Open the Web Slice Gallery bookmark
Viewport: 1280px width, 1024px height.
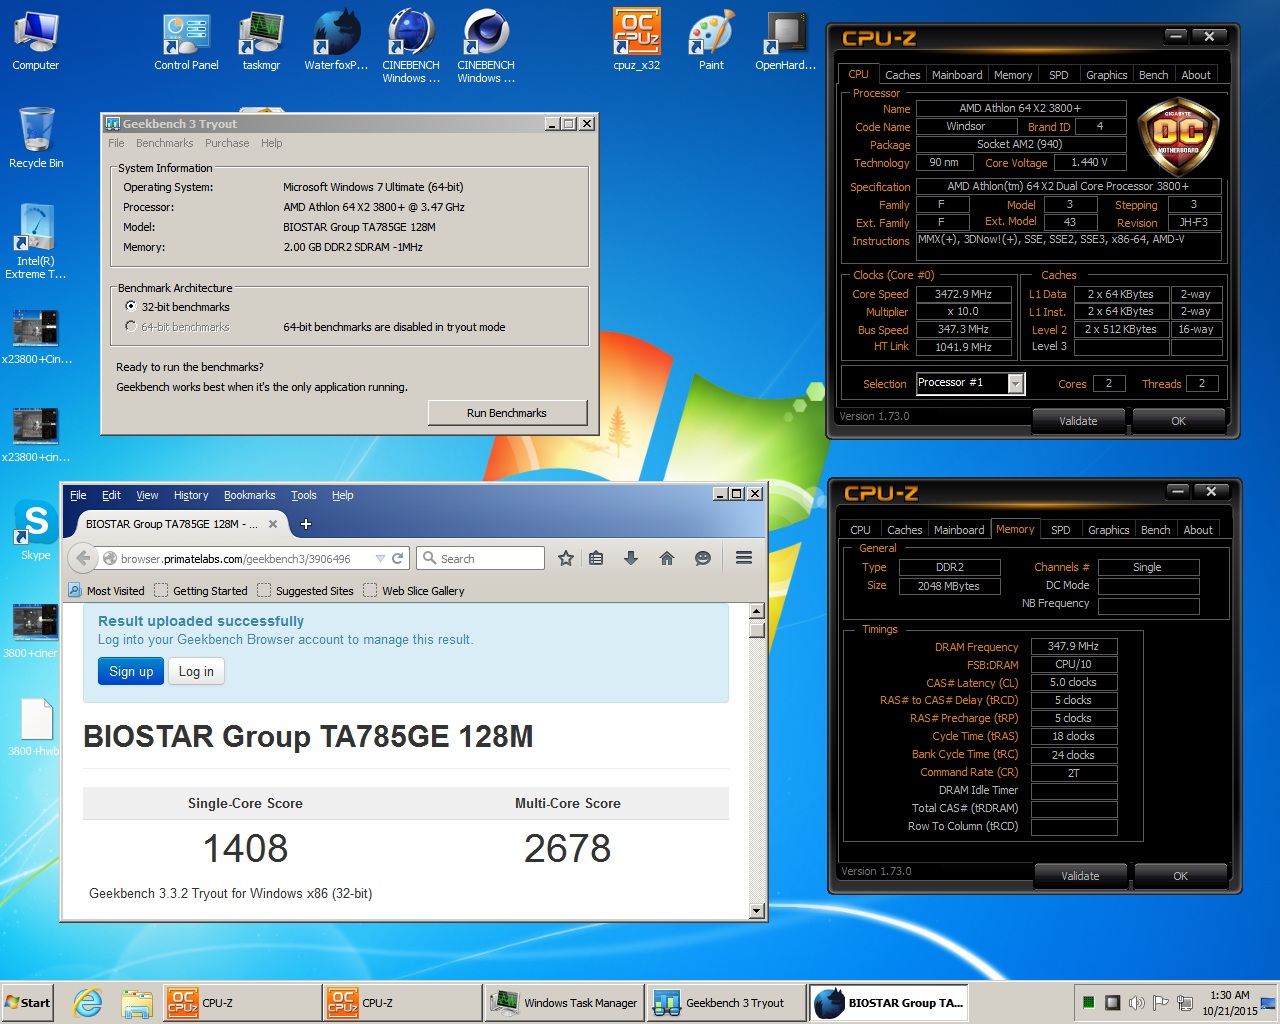point(414,591)
